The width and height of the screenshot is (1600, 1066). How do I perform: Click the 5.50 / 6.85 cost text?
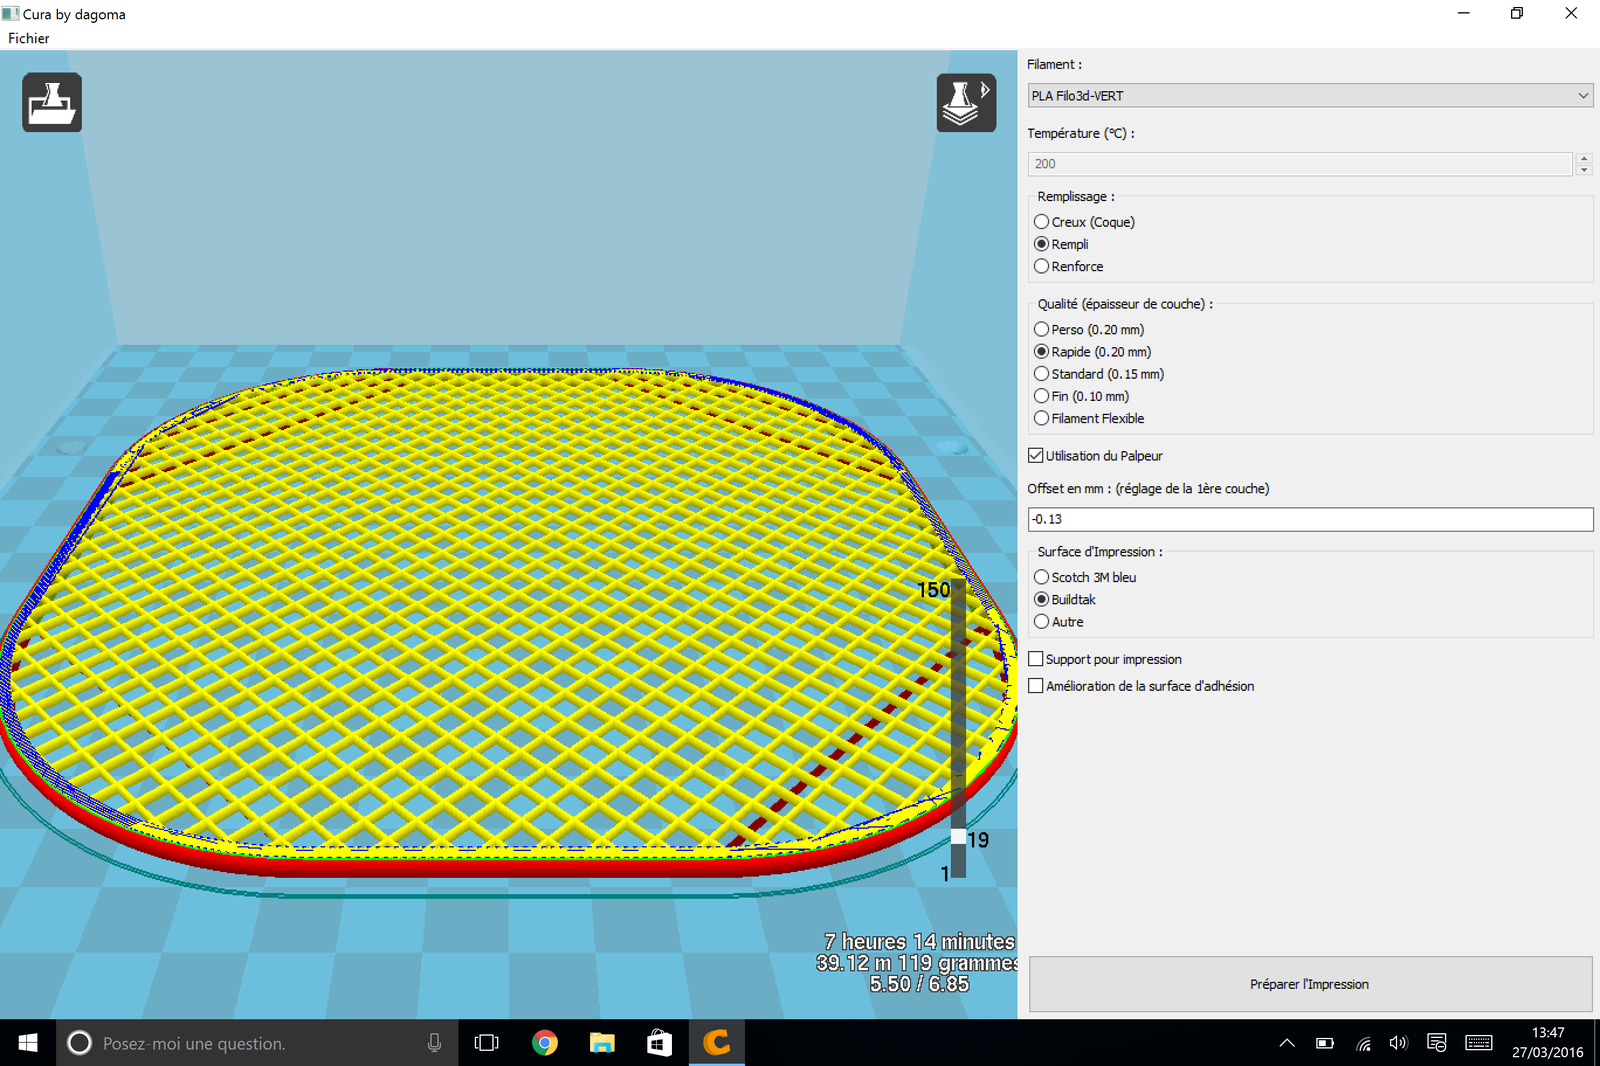(919, 984)
